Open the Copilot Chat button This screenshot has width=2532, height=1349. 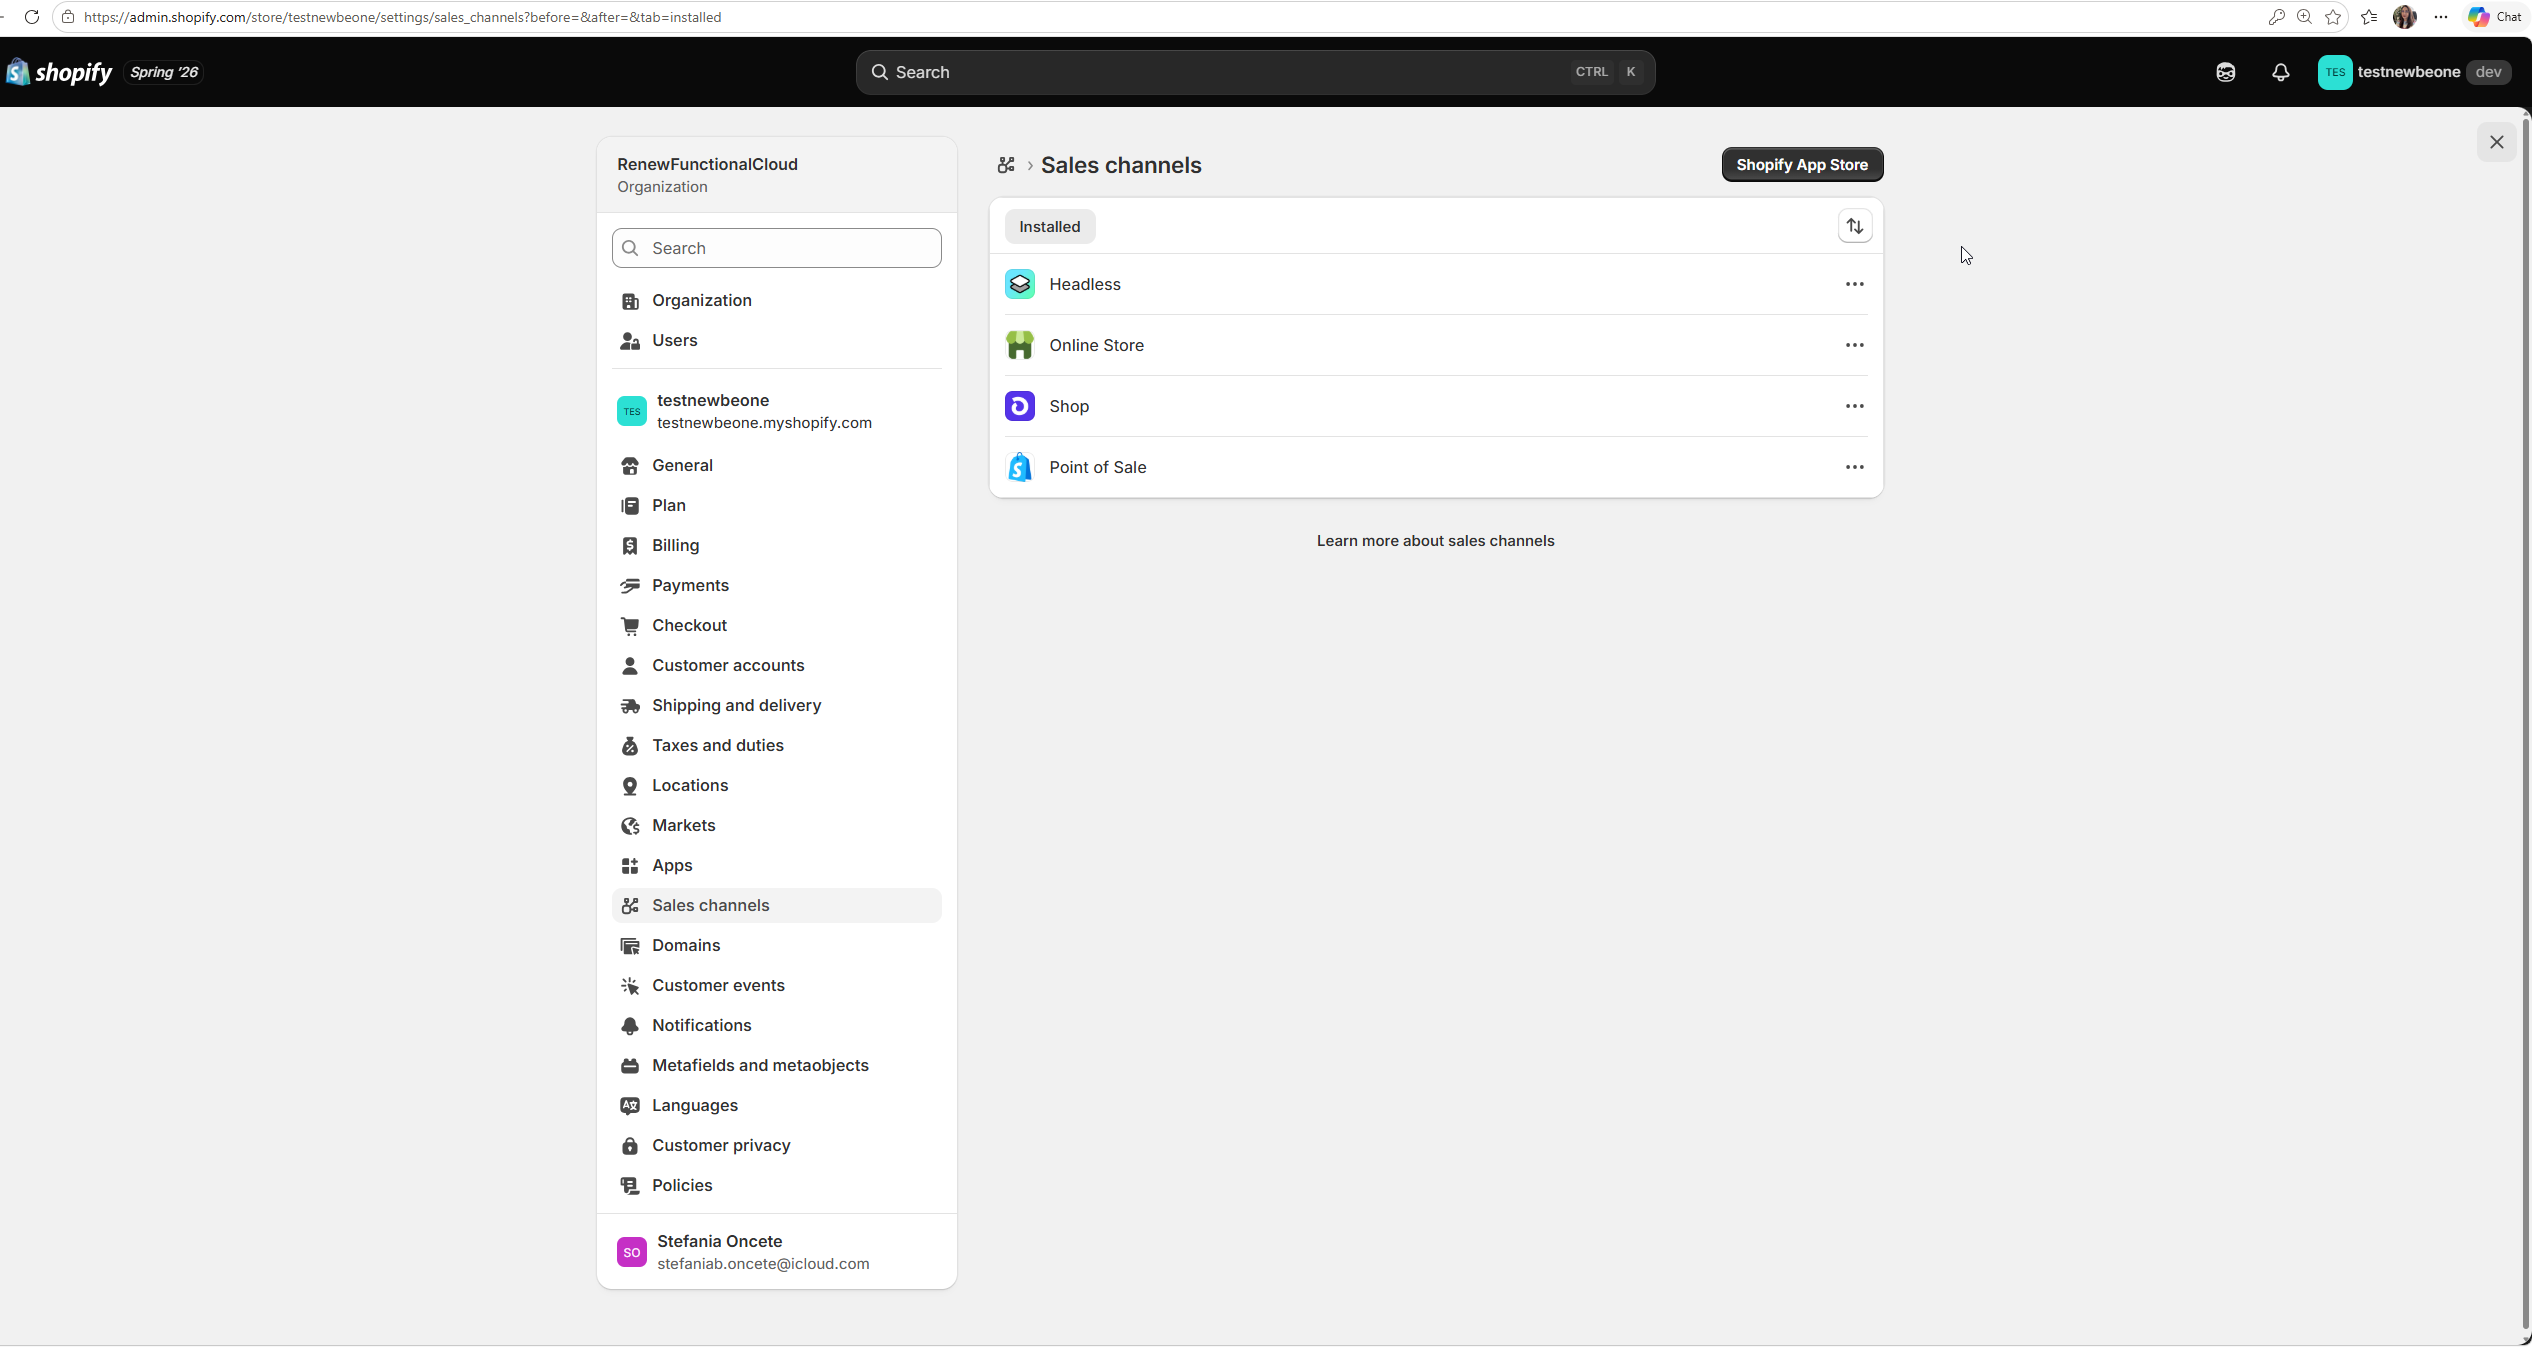pyautogui.click(x=2494, y=17)
